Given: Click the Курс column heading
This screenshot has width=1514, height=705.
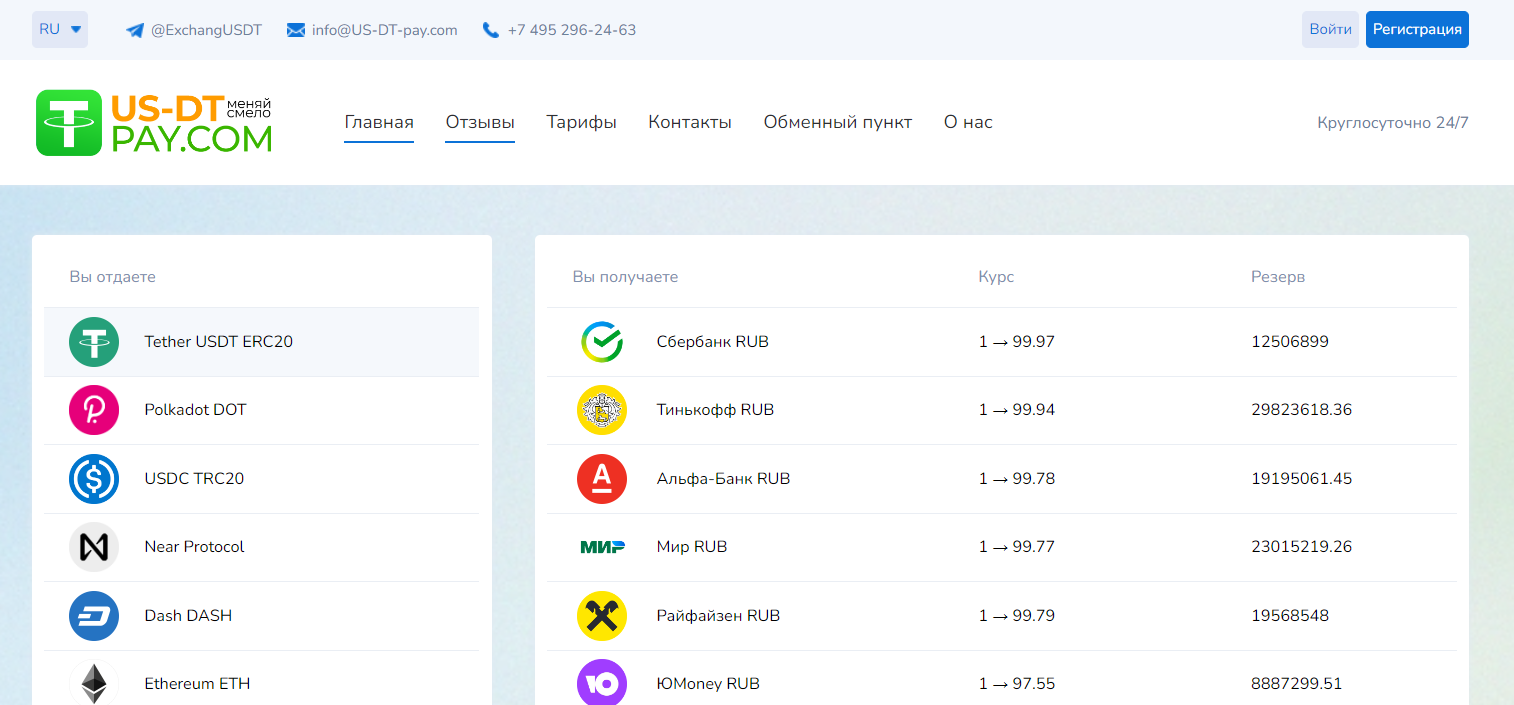Looking at the screenshot, I should 996,277.
